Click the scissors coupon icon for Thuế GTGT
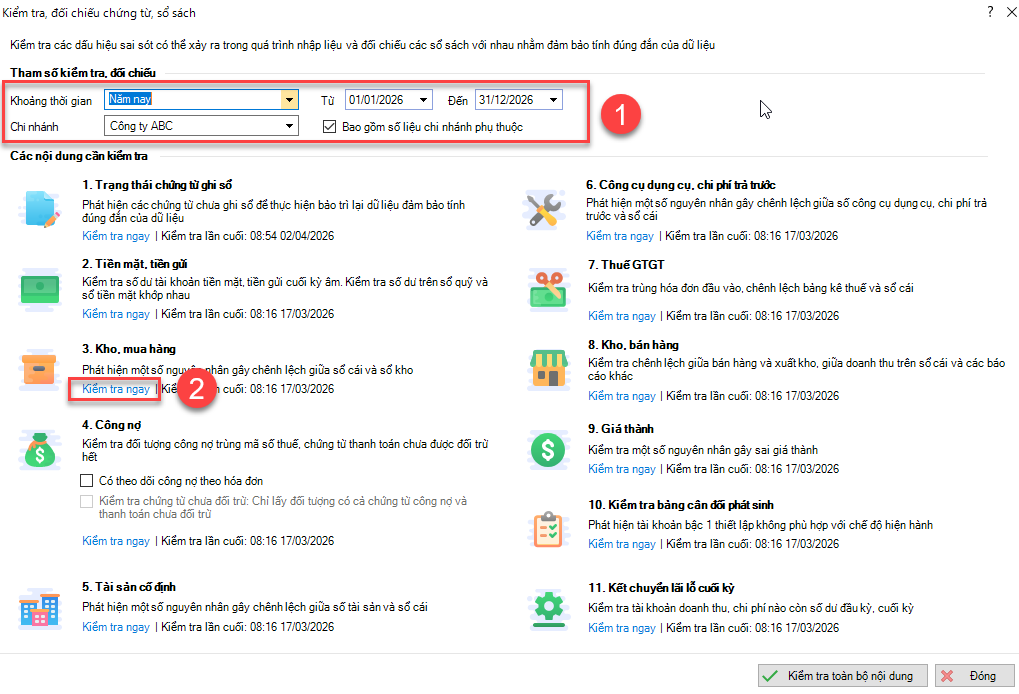 point(548,289)
